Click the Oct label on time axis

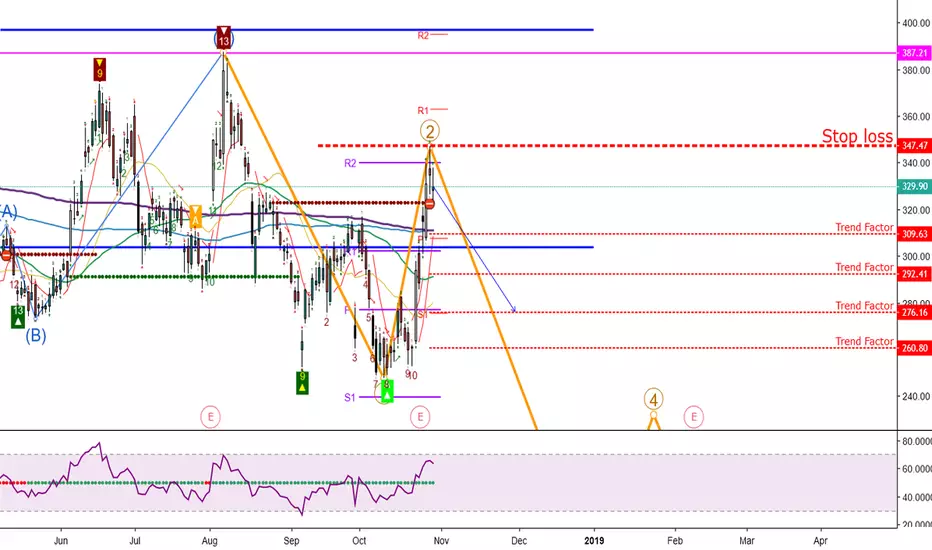359,540
